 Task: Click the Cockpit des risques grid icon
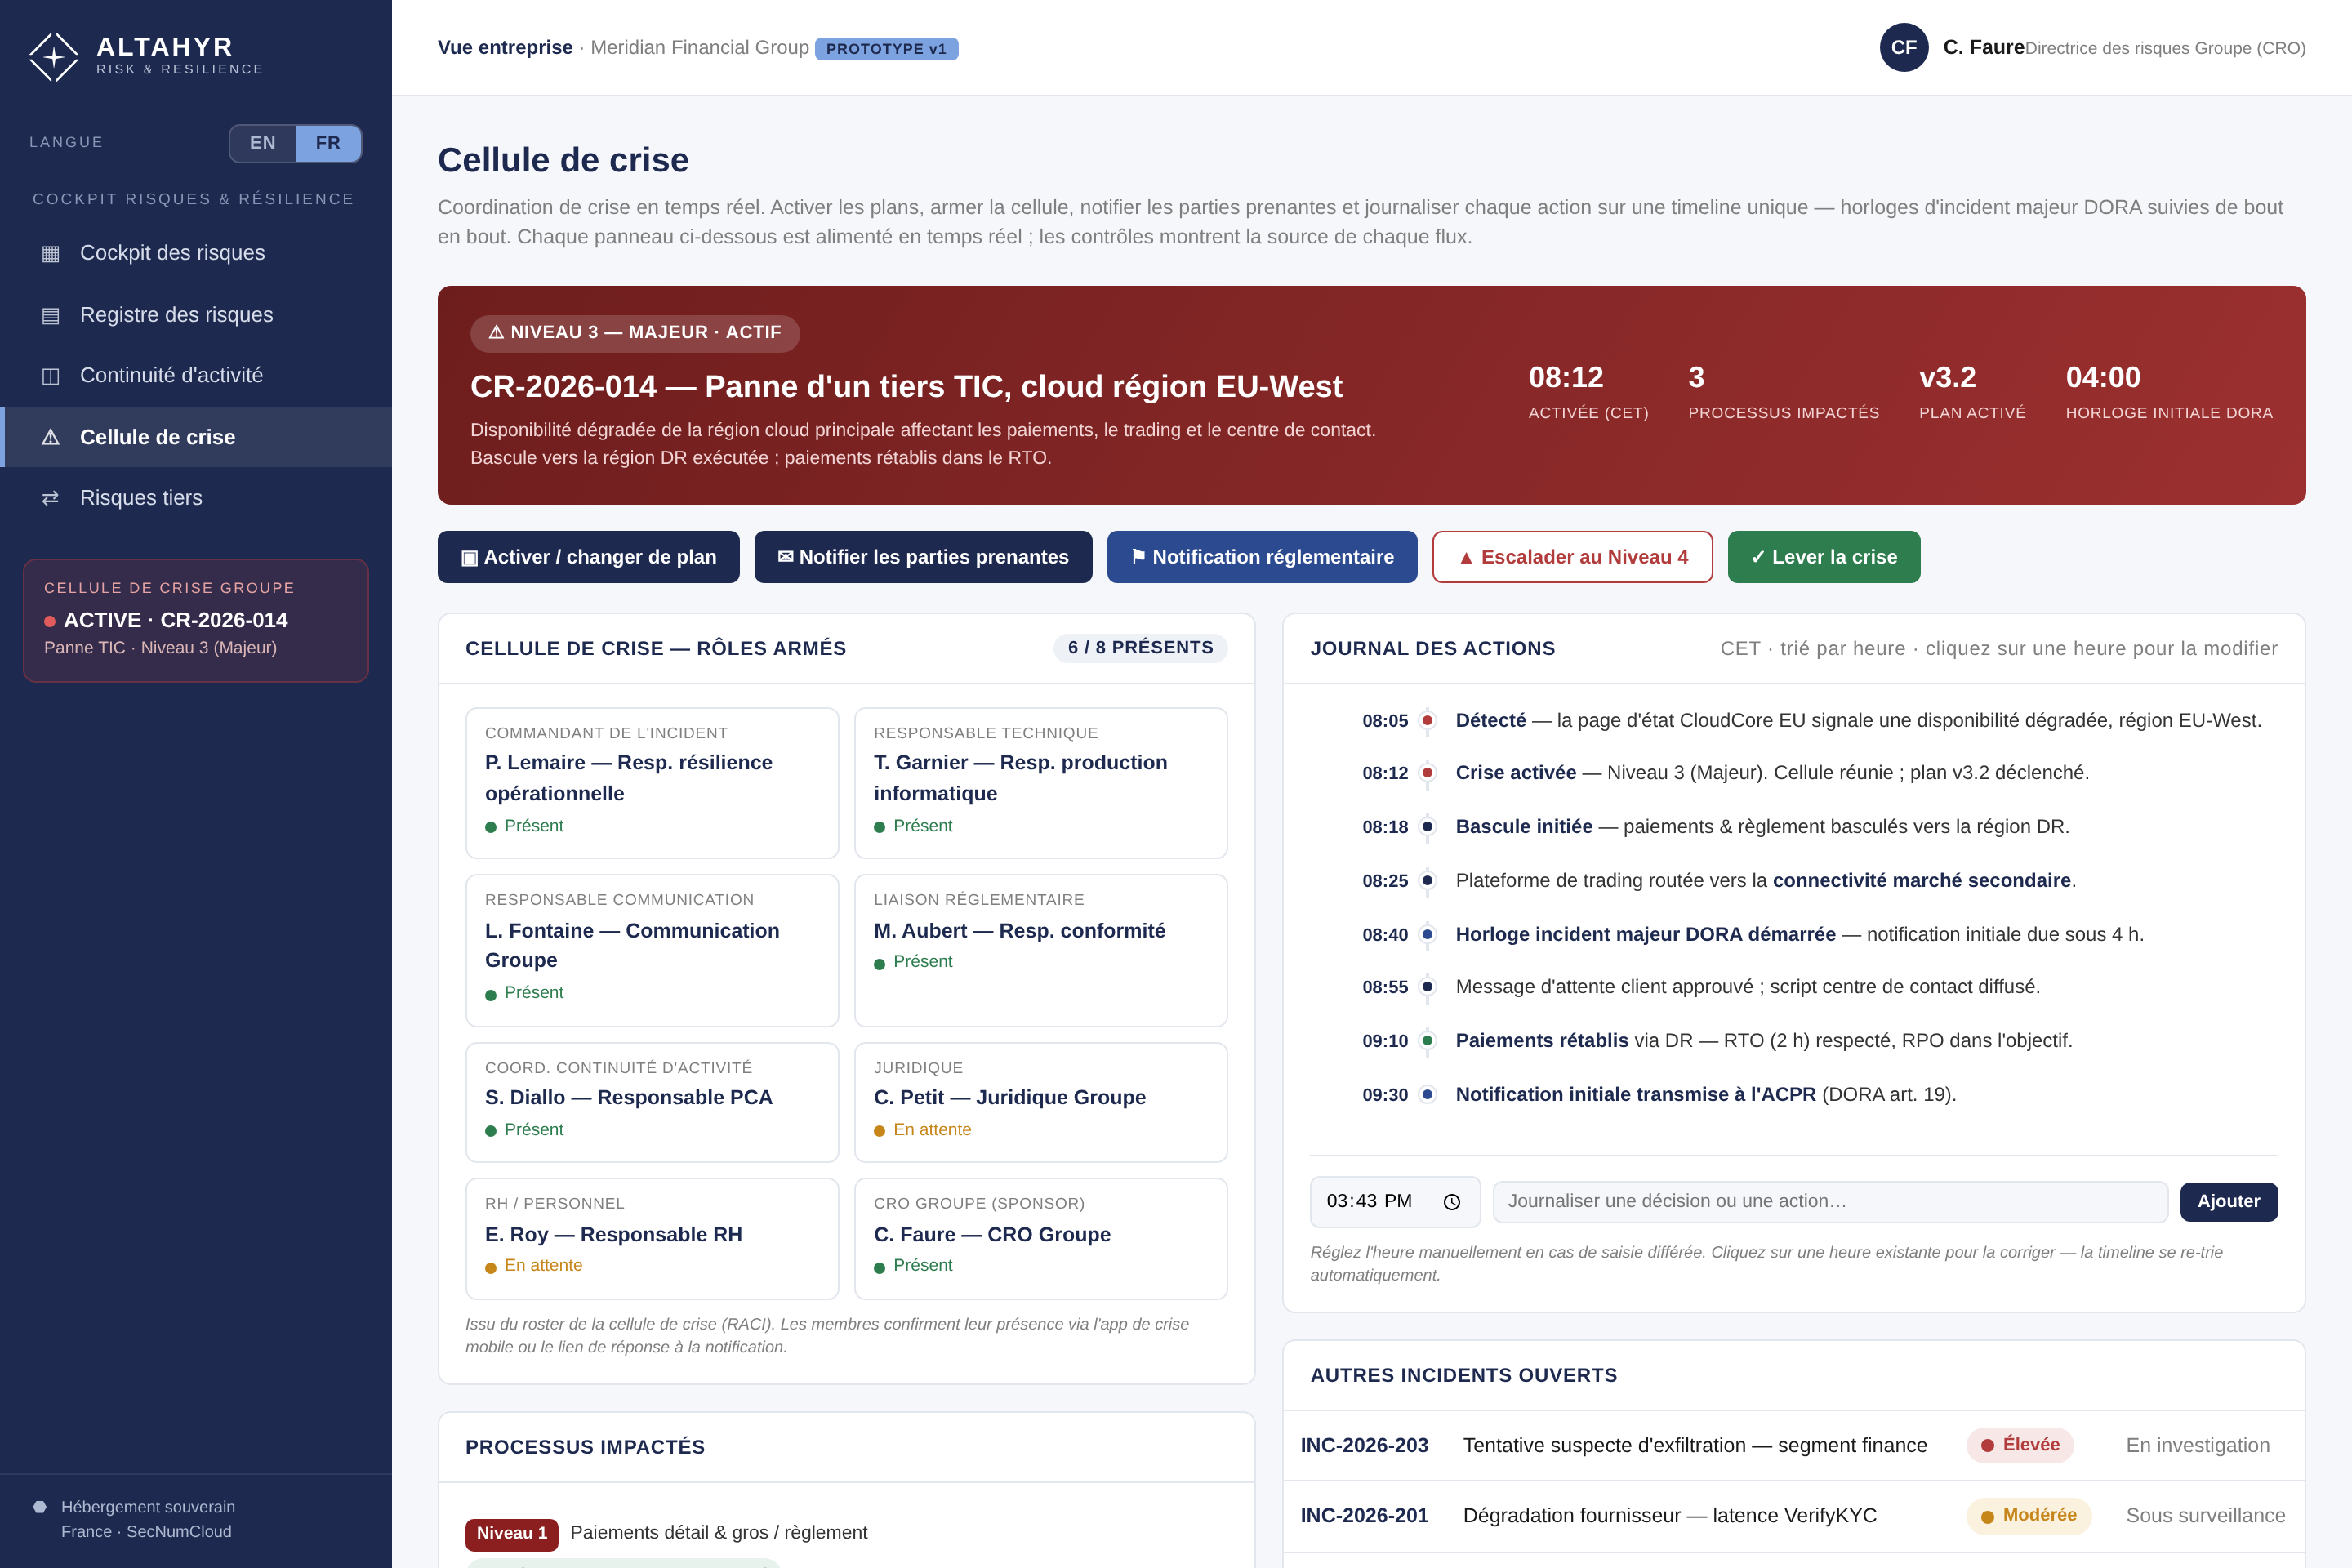pos(50,253)
